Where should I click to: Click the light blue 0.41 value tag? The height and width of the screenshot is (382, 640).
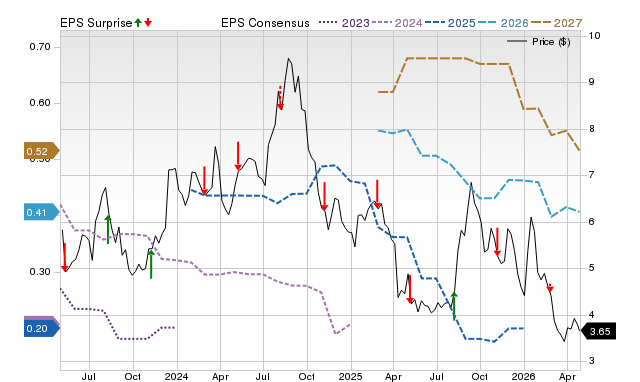coord(41,212)
